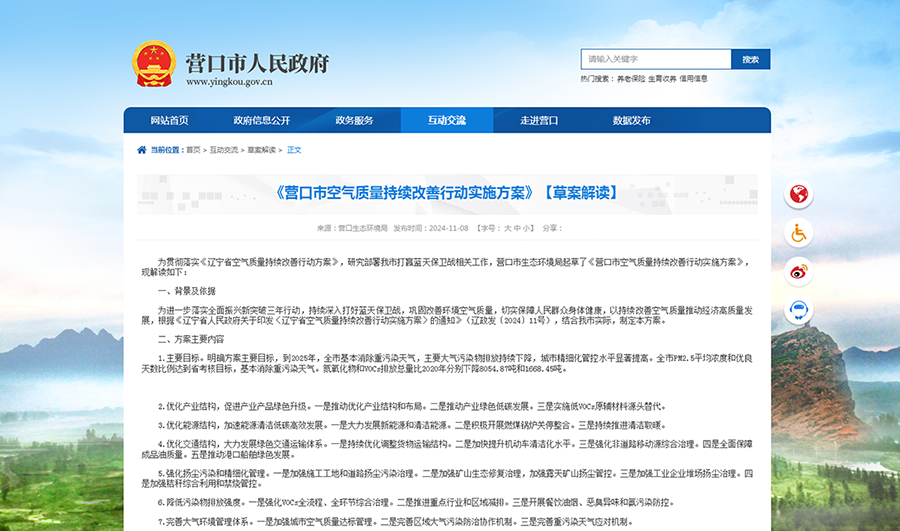Click the red globe icon in sidebar
Image resolution: width=900 pixels, height=531 pixels.
799,195
